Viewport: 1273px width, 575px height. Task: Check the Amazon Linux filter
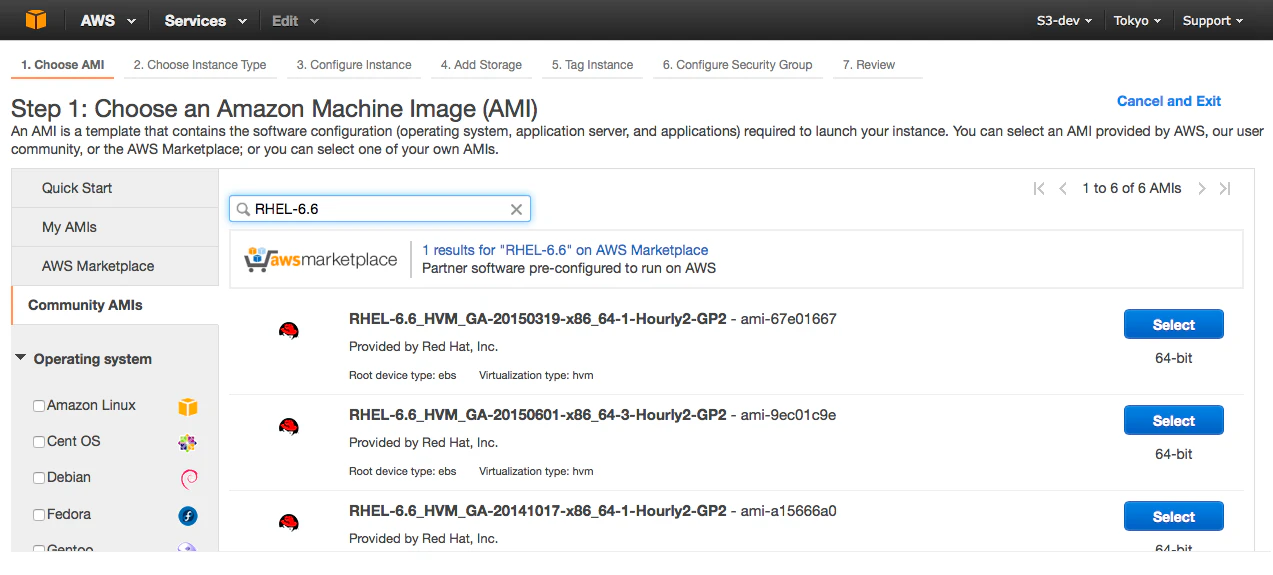coord(39,406)
